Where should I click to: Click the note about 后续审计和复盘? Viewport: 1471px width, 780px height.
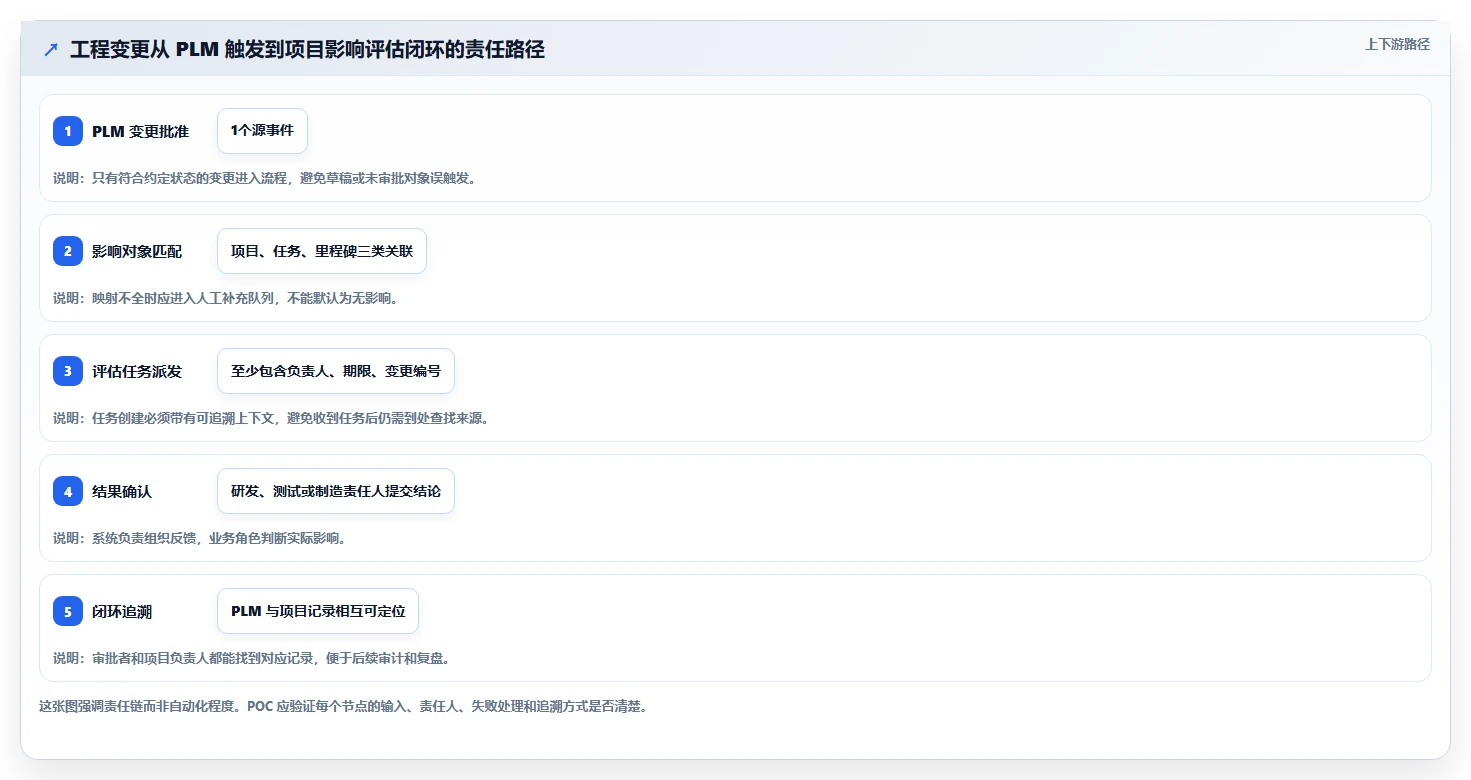252,658
